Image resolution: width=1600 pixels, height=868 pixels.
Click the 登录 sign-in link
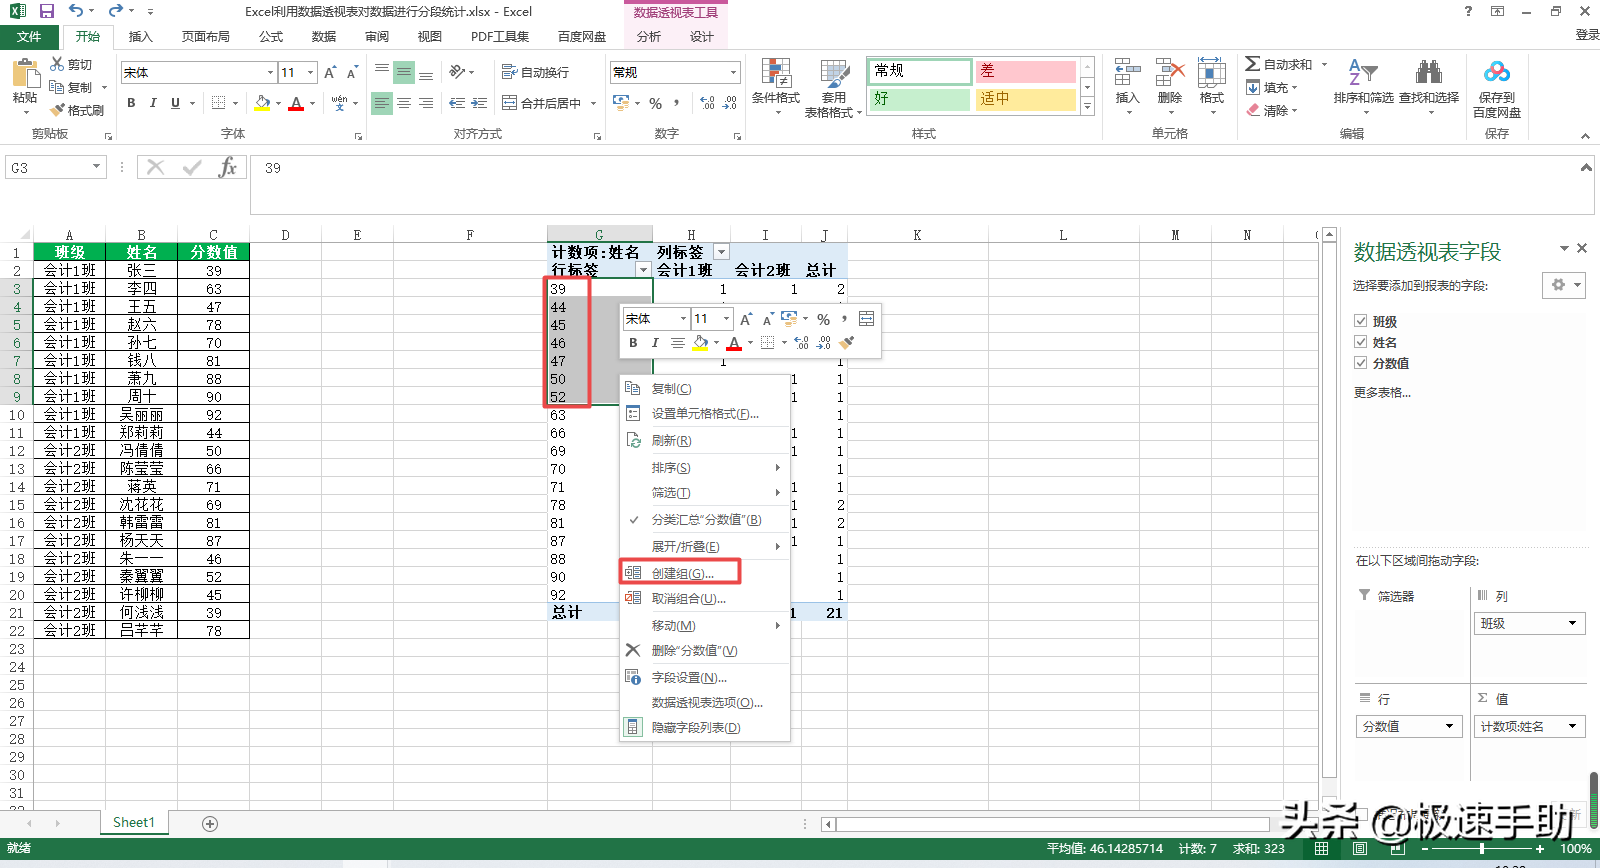[1587, 34]
